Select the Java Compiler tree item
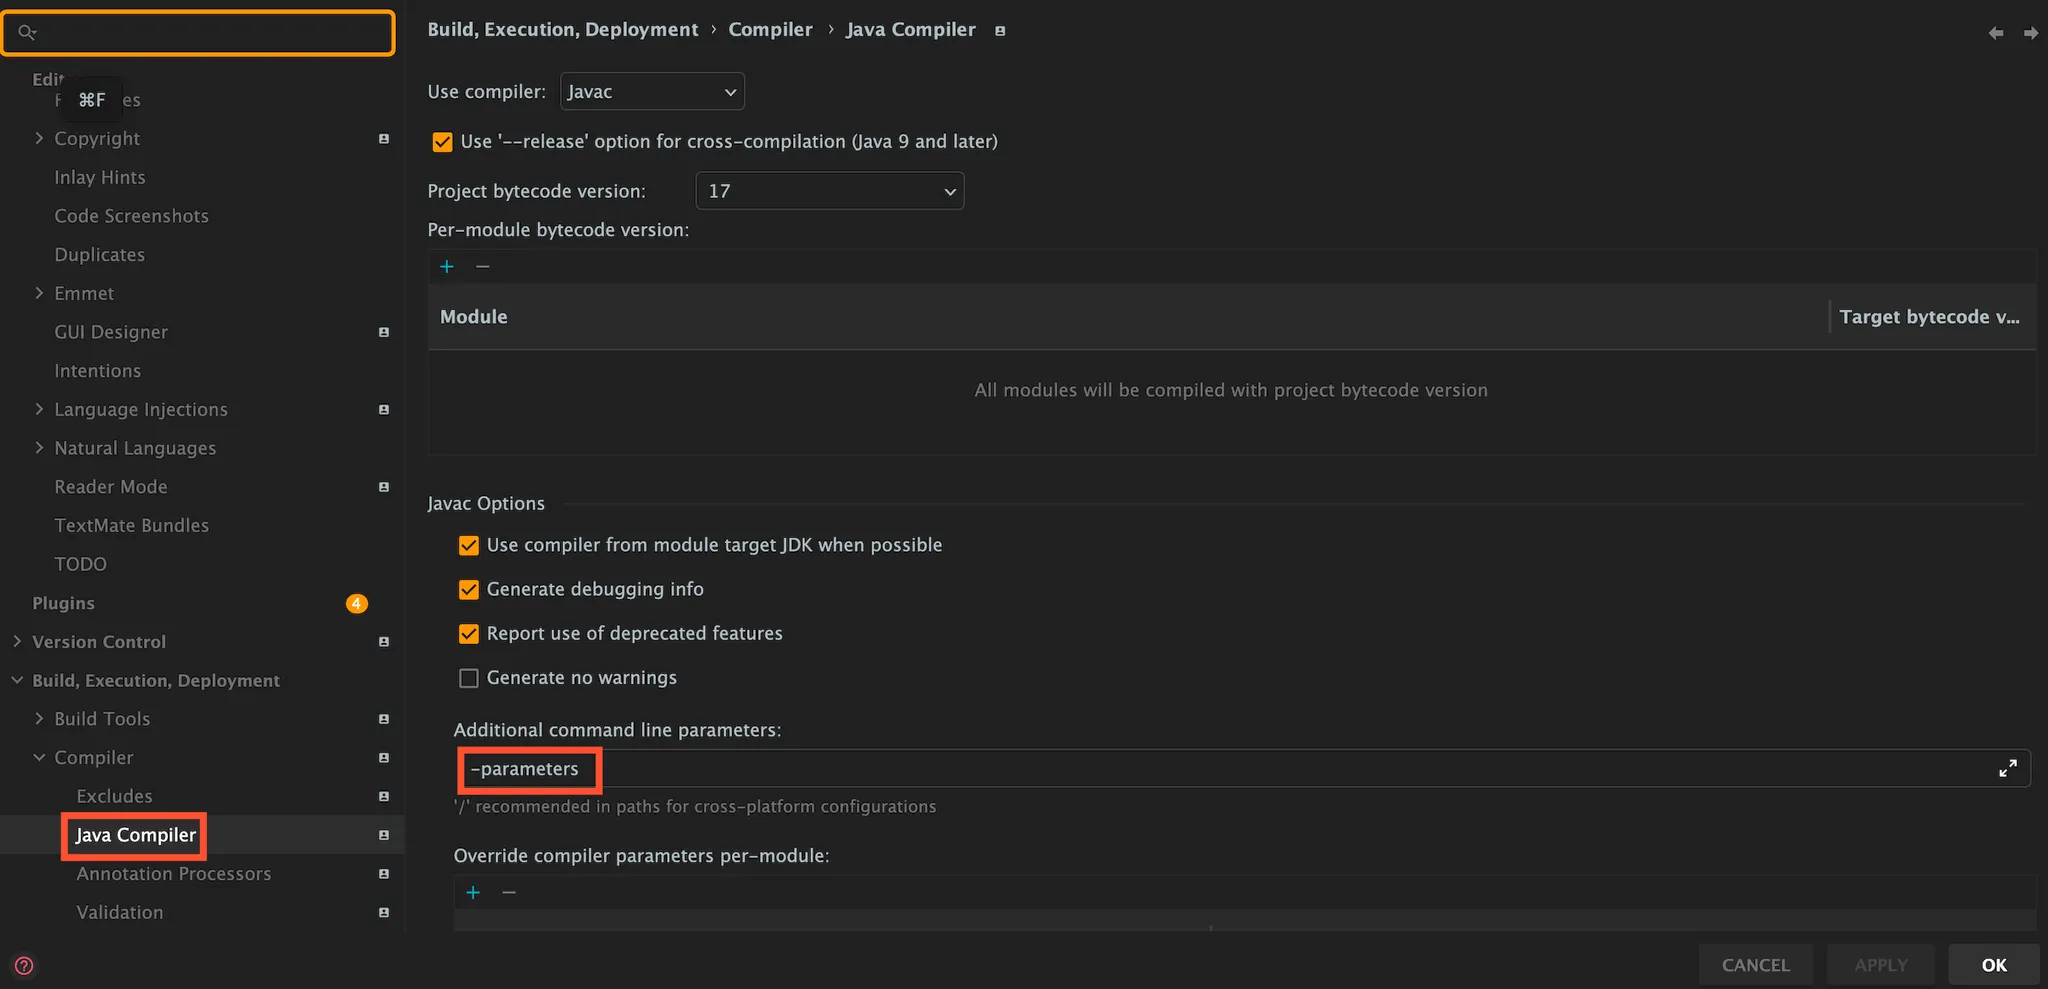 click(136, 835)
